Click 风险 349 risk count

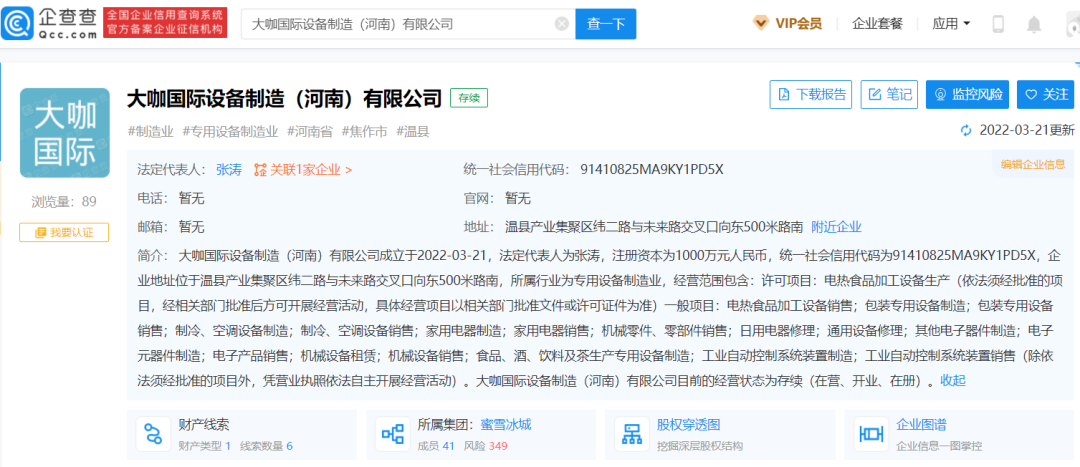pos(486,446)
